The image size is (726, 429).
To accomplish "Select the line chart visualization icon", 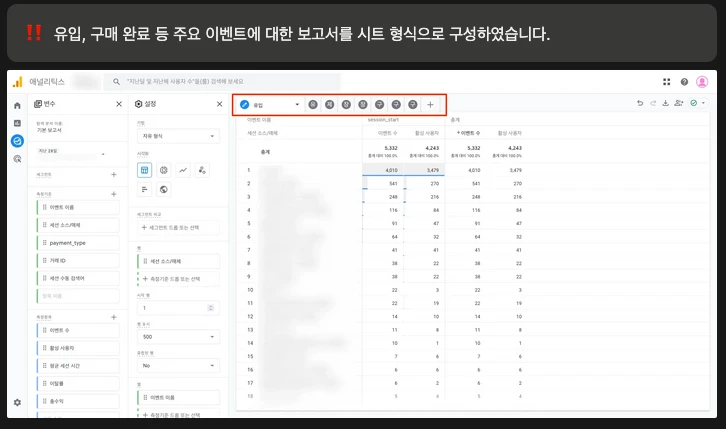I will (183, 170).
